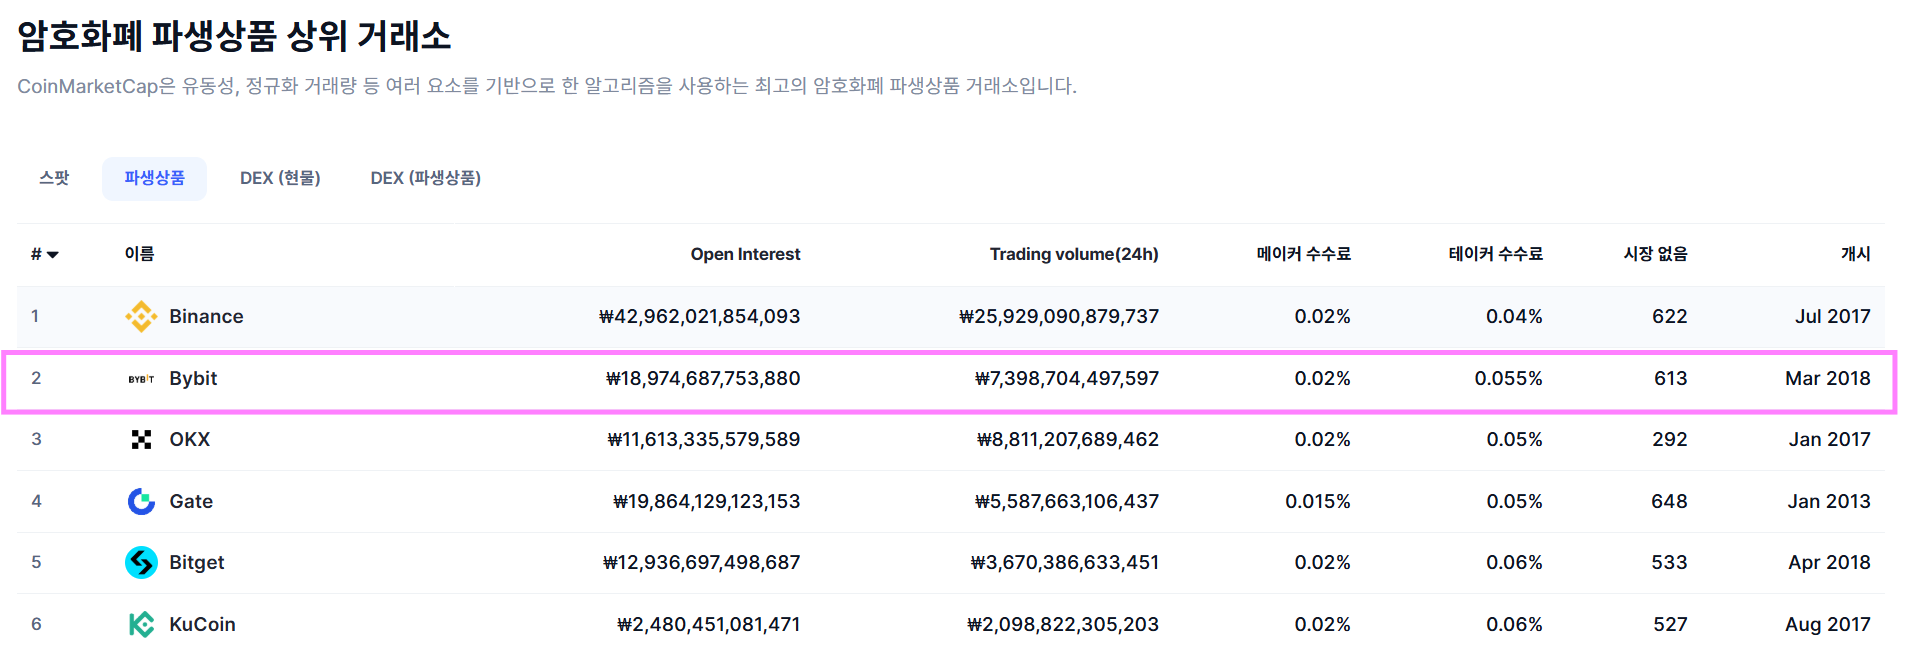The height and width of the screenshot is (647, 1912).
Task: Click Binance taker fee 0.04%
Action: coord(1514,317)
